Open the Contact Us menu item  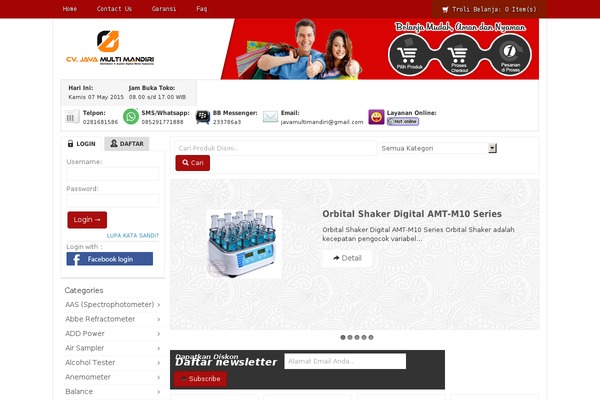[114, 9]
